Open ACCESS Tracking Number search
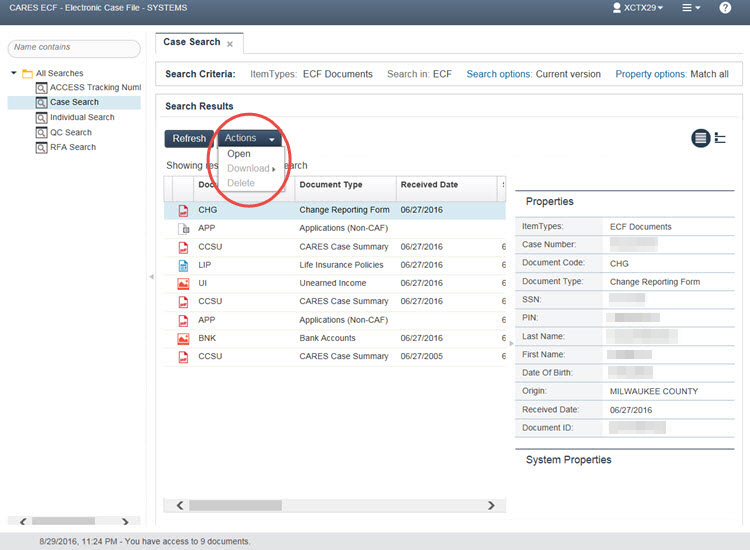 (x=95, y=87)
